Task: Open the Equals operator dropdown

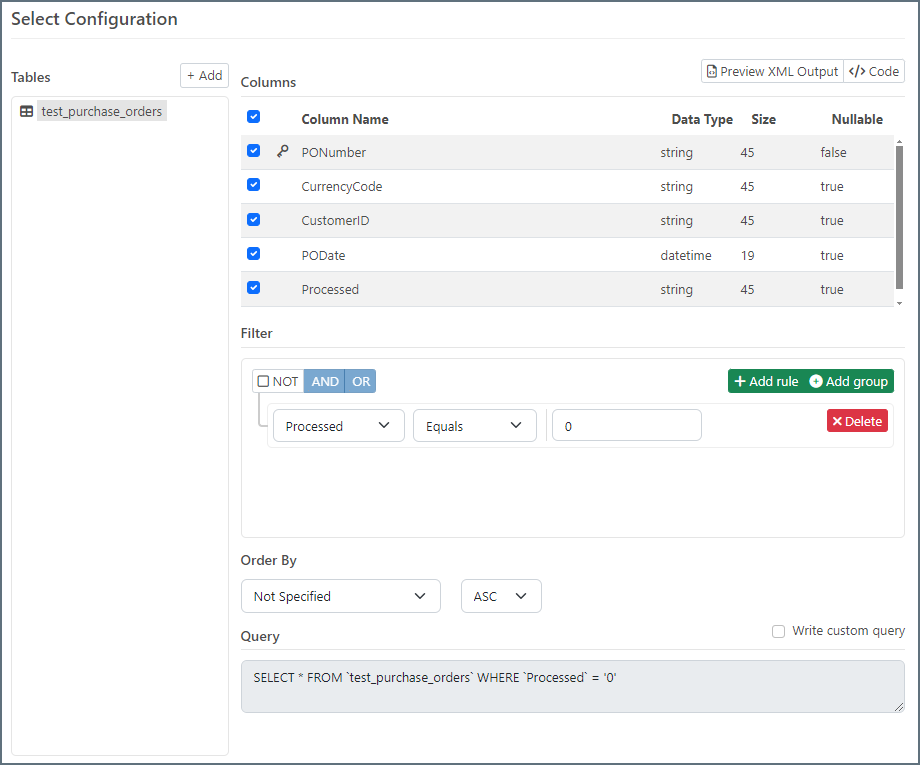Action: pyautogui.click(x=474, y=426)
